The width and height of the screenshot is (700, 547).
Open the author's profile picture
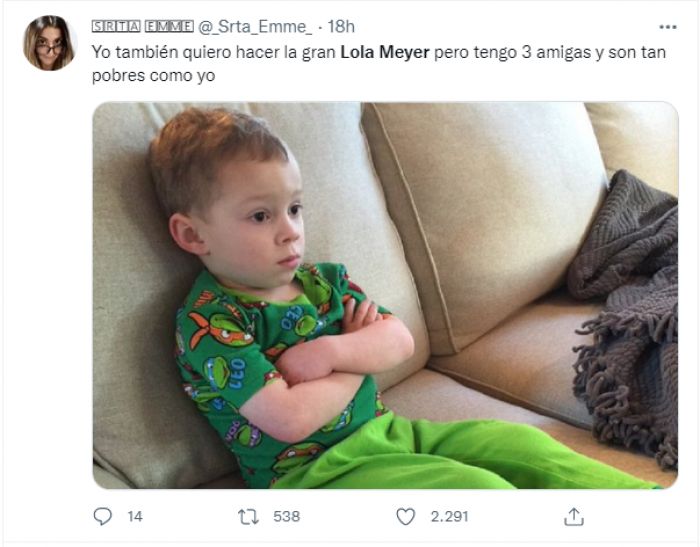[48, 43]
